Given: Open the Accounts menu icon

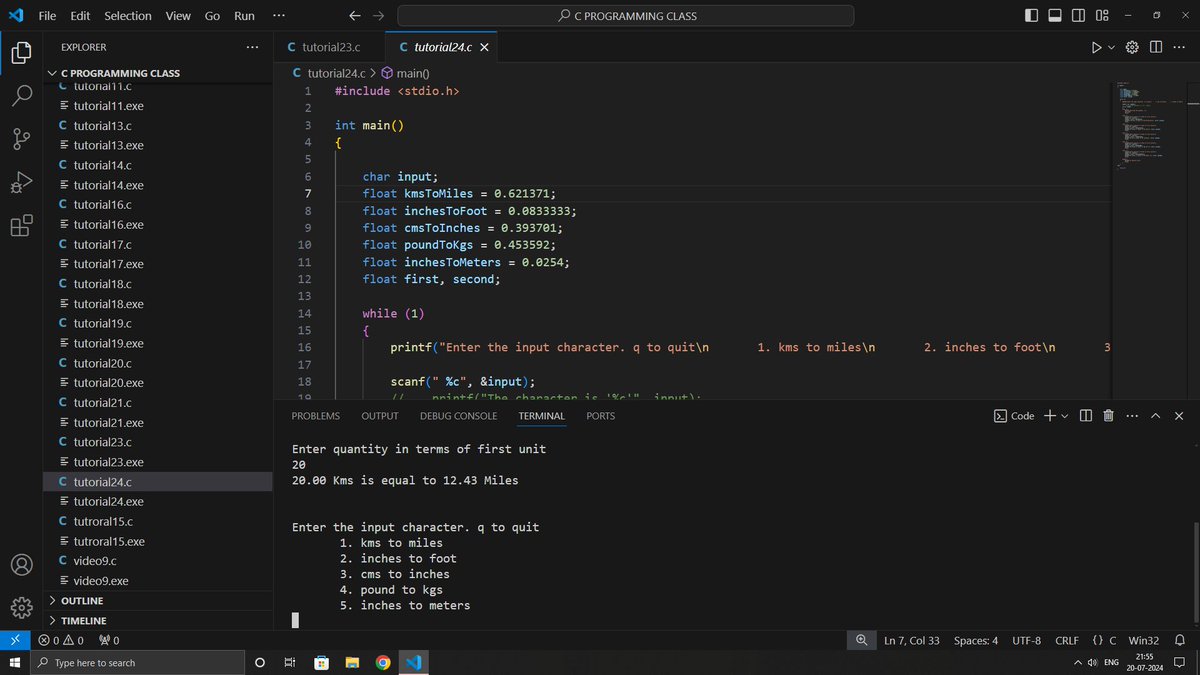Looking at the screenshot, I should 21,564.
